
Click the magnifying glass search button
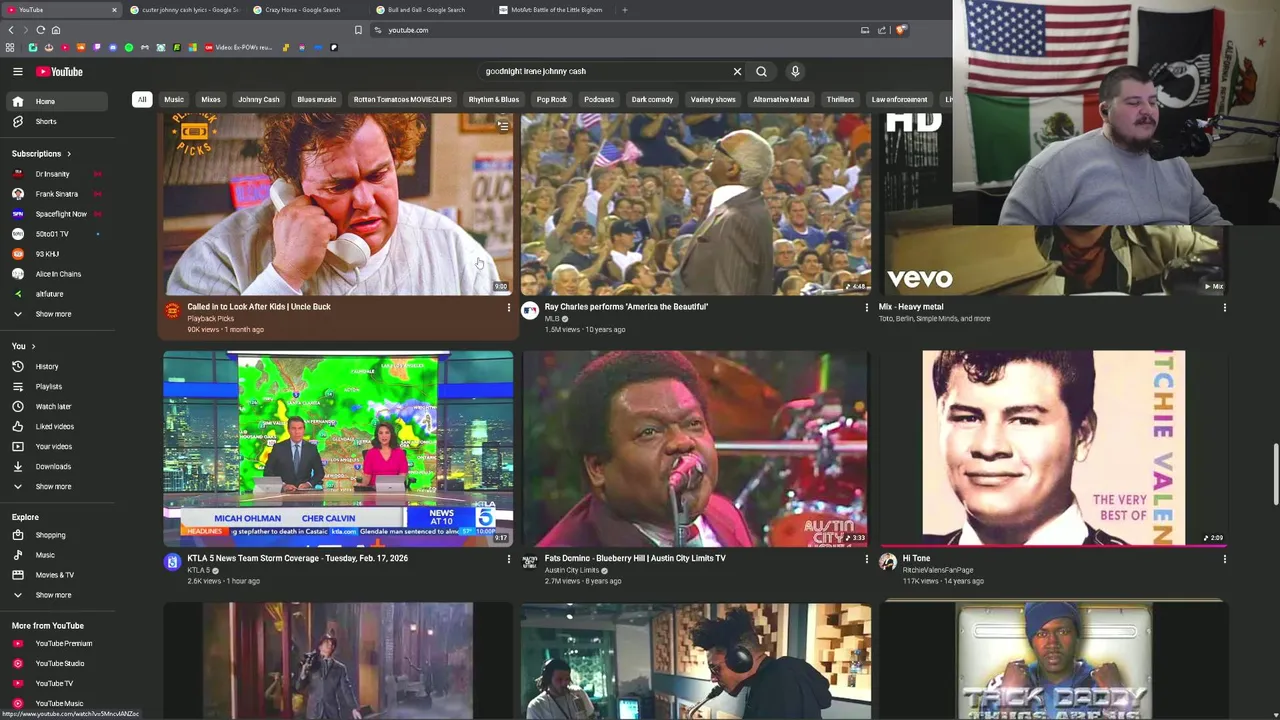coord(761,71)
